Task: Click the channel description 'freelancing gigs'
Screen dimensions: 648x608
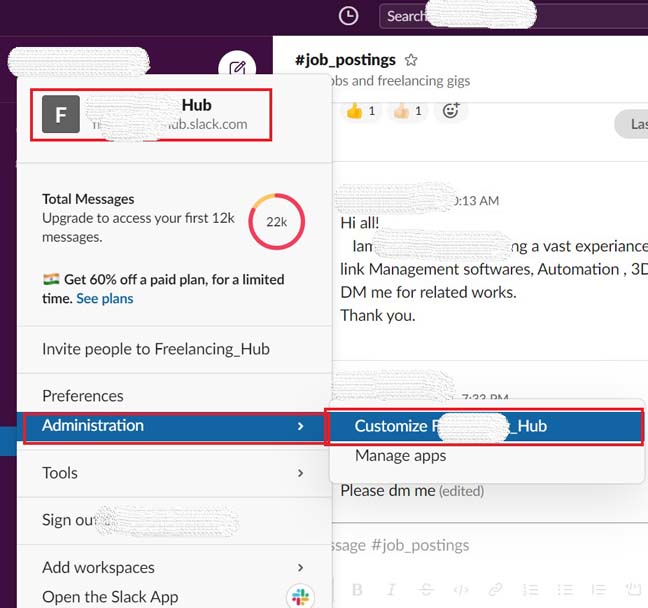Action: (x=424, y=81)
